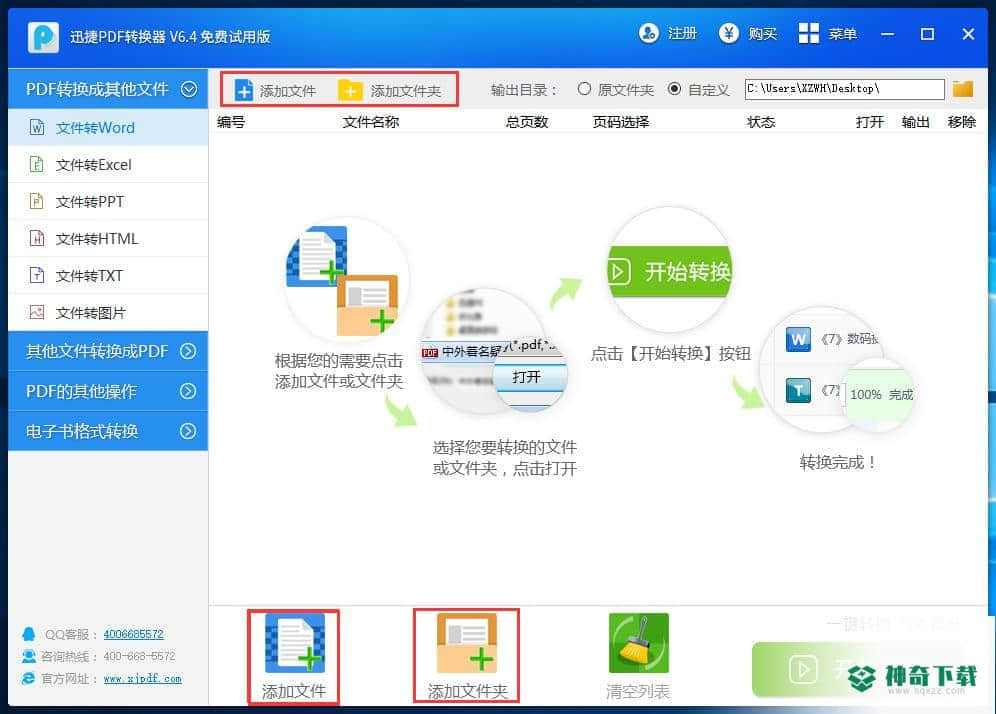Click the picture icon beside 文件转图片
996x714 pixels.
(37, 312)
